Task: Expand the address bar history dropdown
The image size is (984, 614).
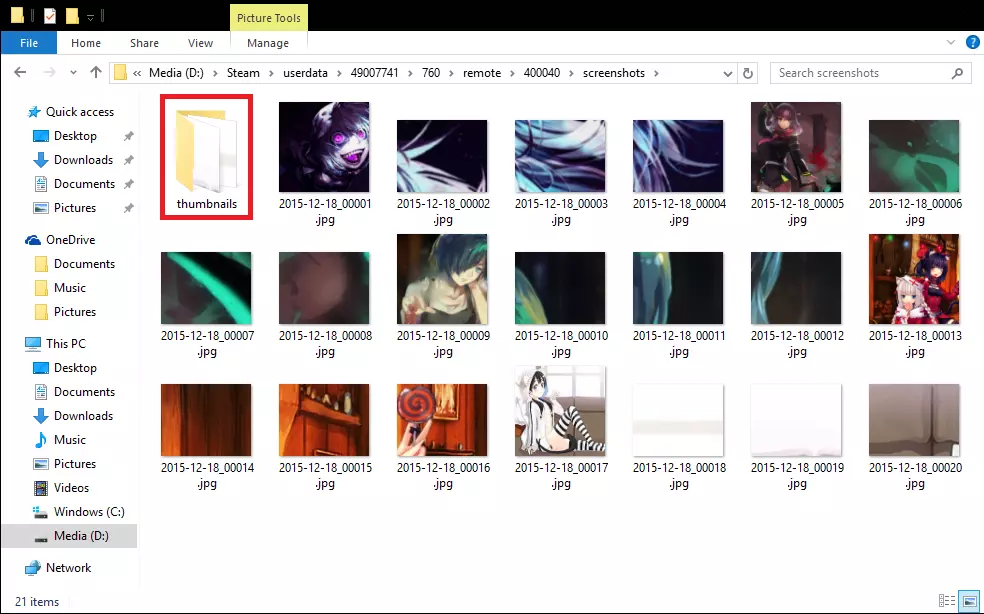Action: tap(727, 73)
